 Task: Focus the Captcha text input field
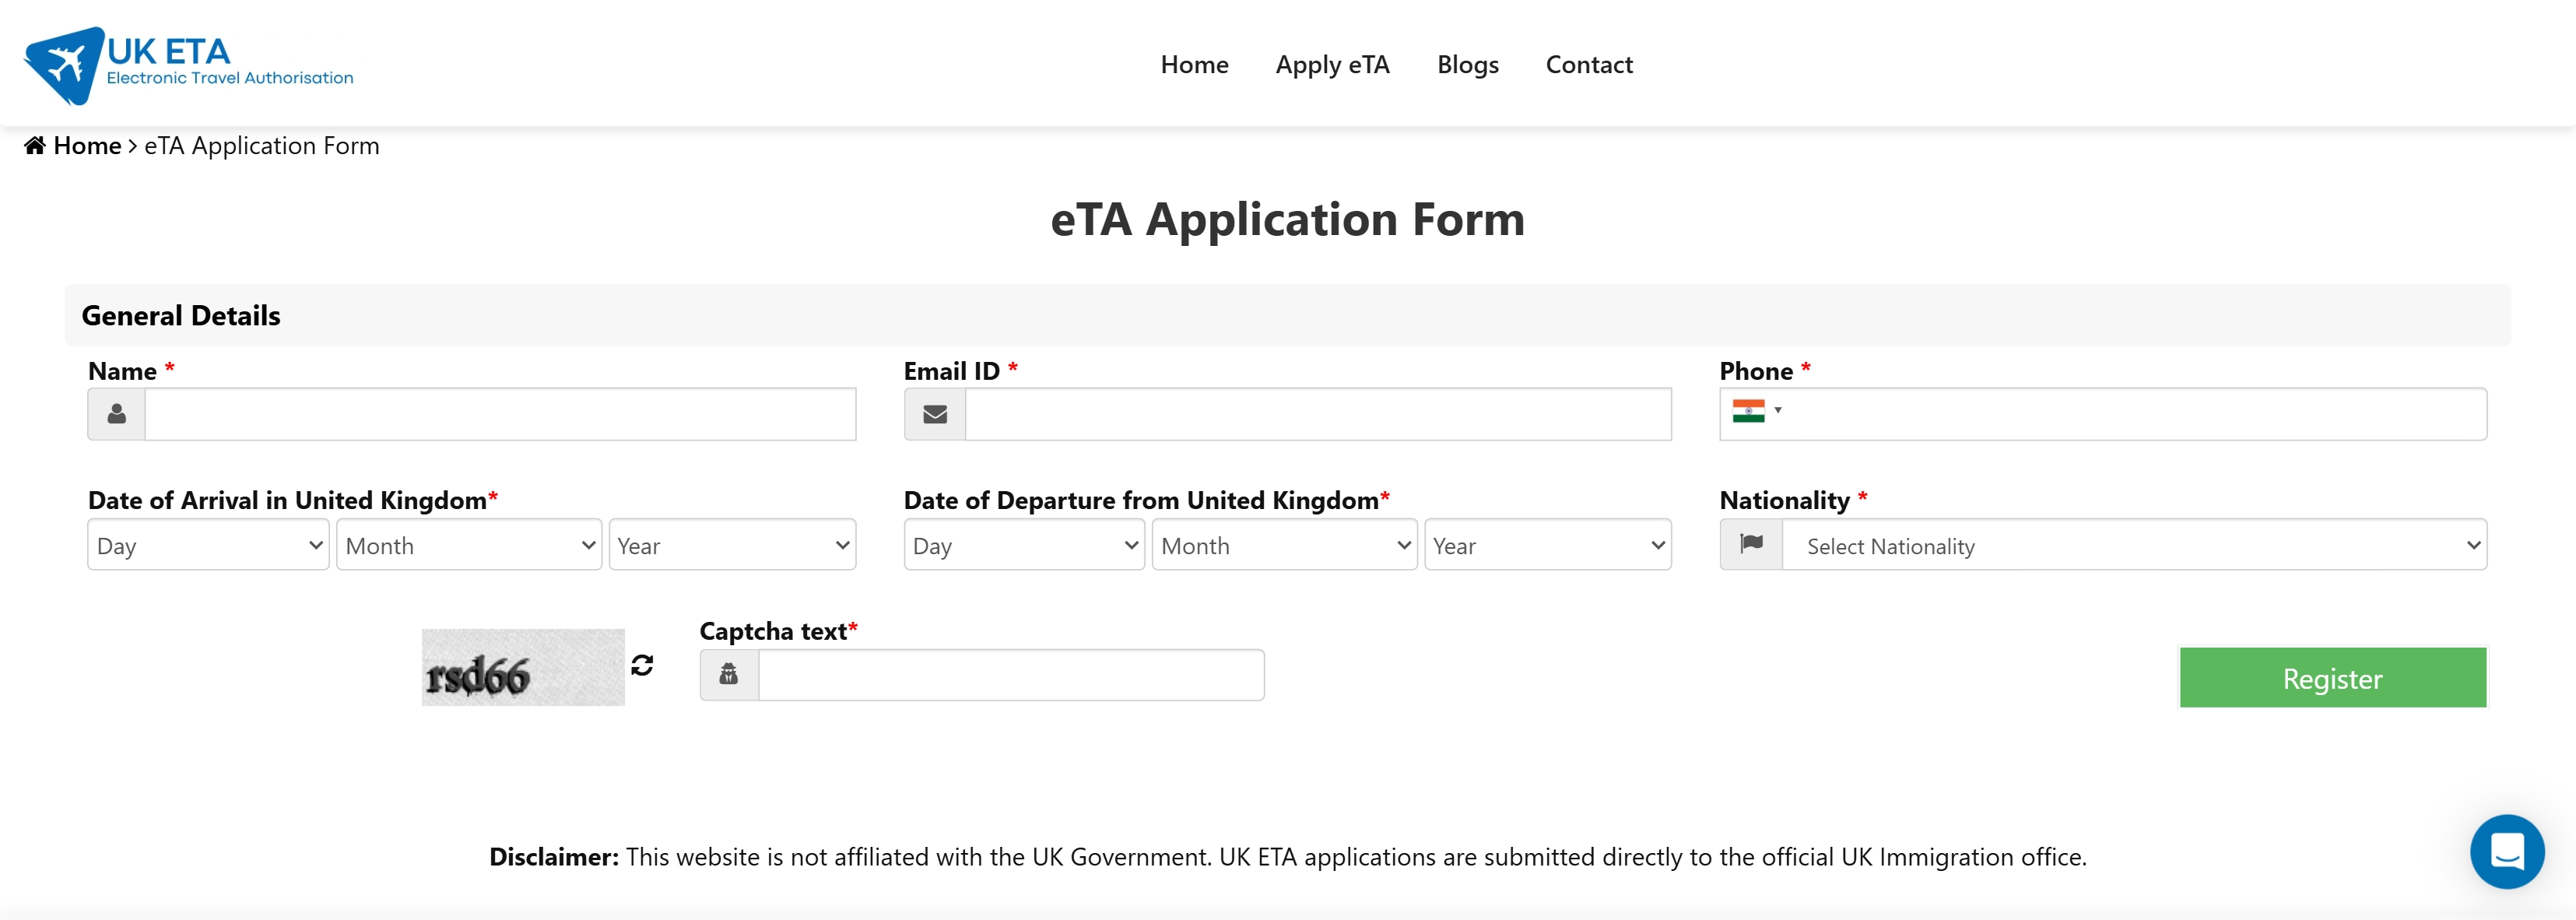1011,675
